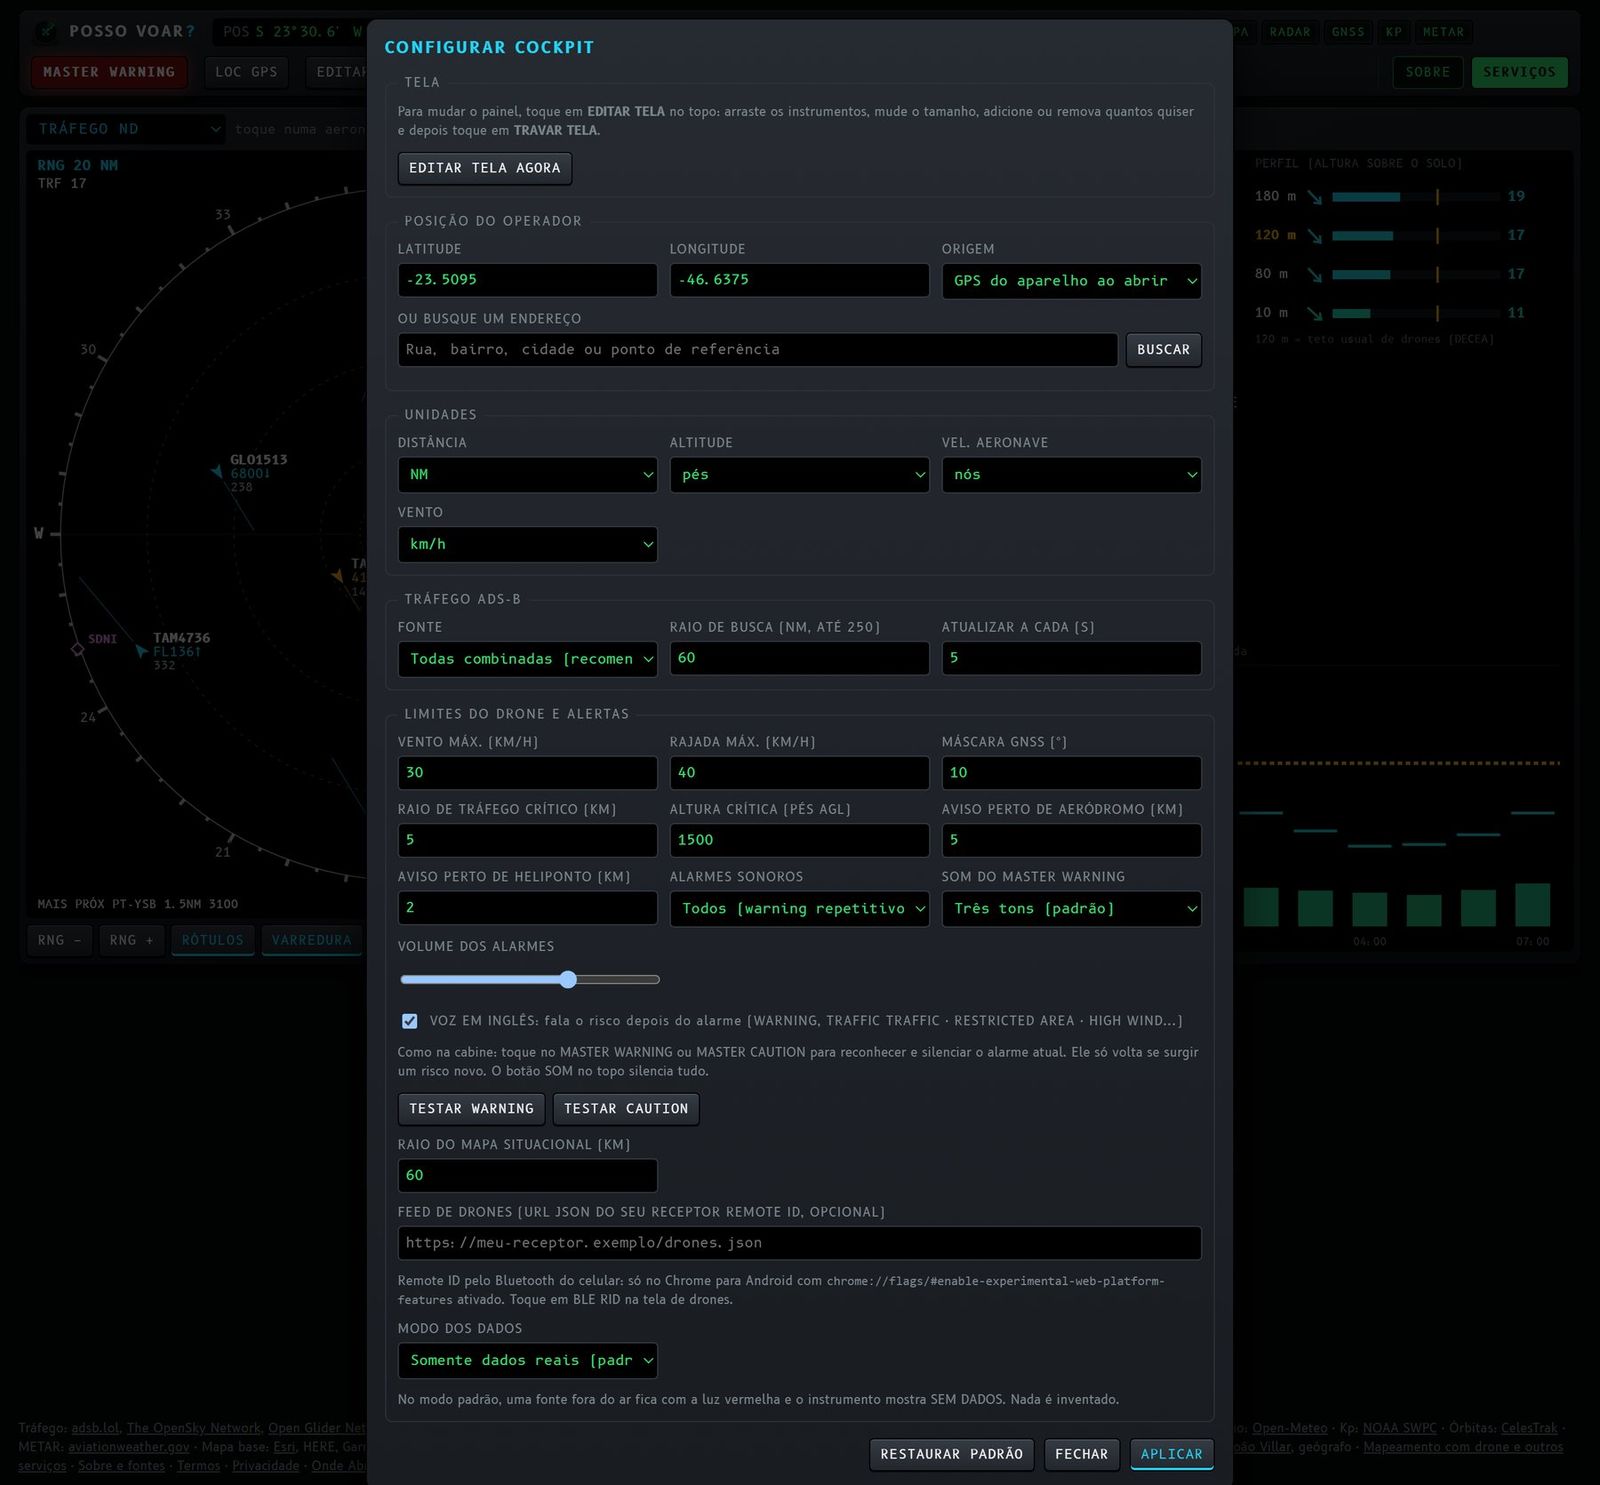Open the Alarmes Sonoros dropdown
This screenshot has height=1485, width=1600.
click(800, 909)
